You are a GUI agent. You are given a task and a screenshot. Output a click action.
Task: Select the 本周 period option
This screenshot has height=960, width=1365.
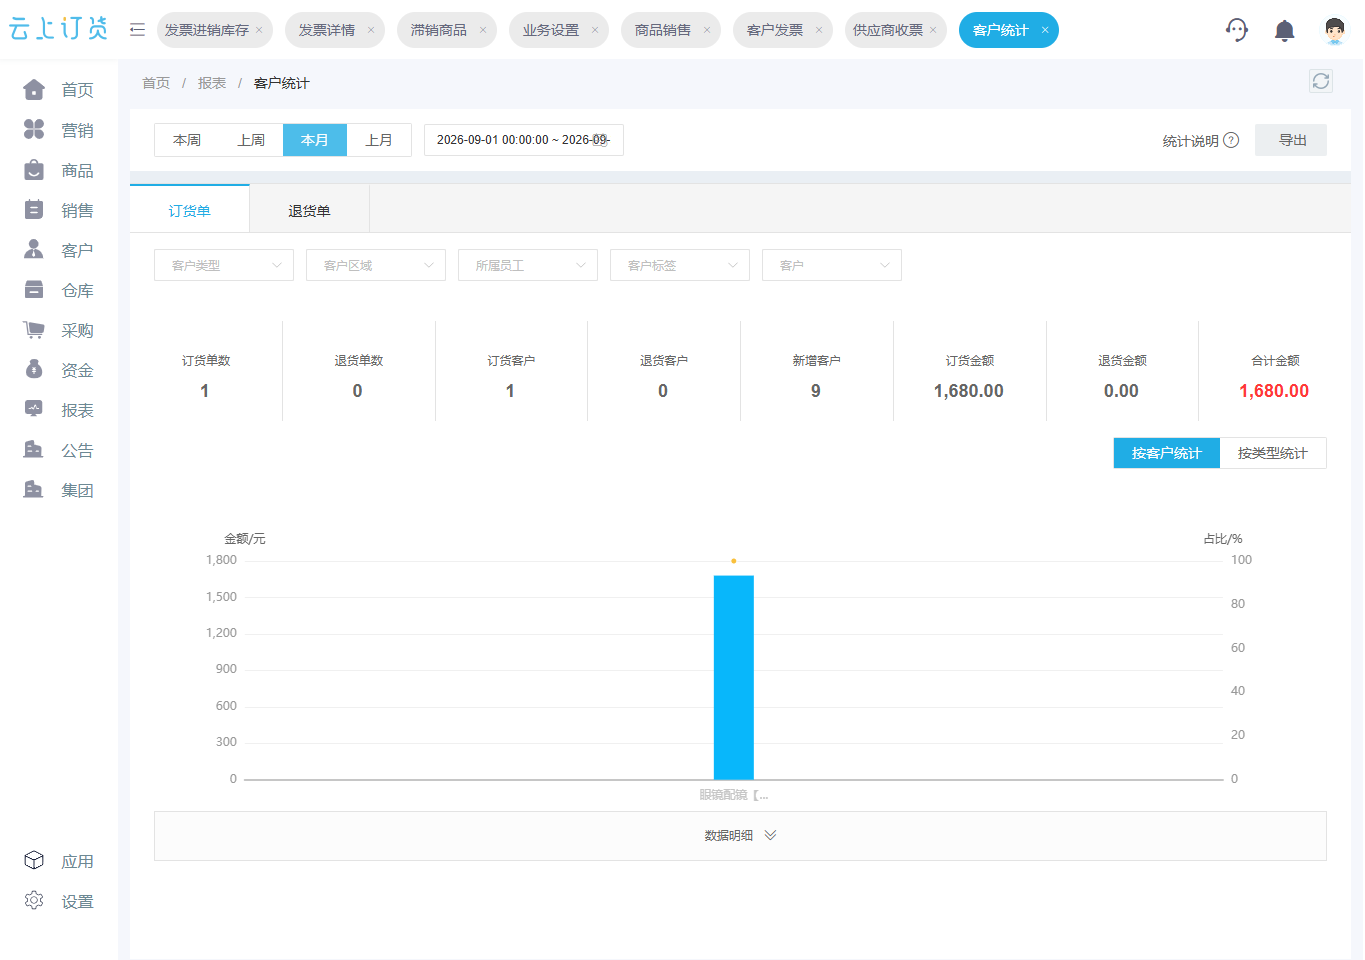187,140
